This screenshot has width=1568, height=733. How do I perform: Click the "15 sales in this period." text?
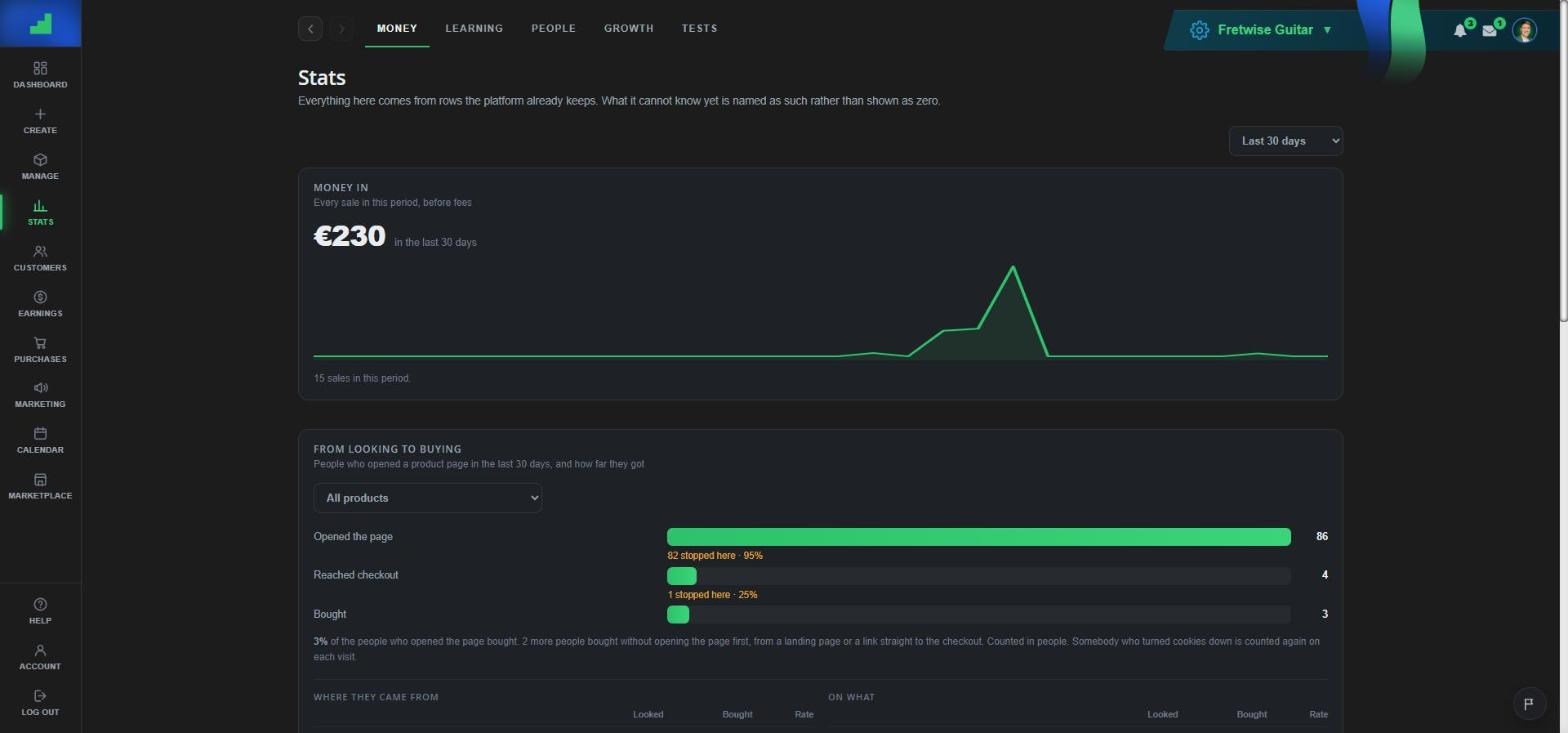(x=362, y=378)
